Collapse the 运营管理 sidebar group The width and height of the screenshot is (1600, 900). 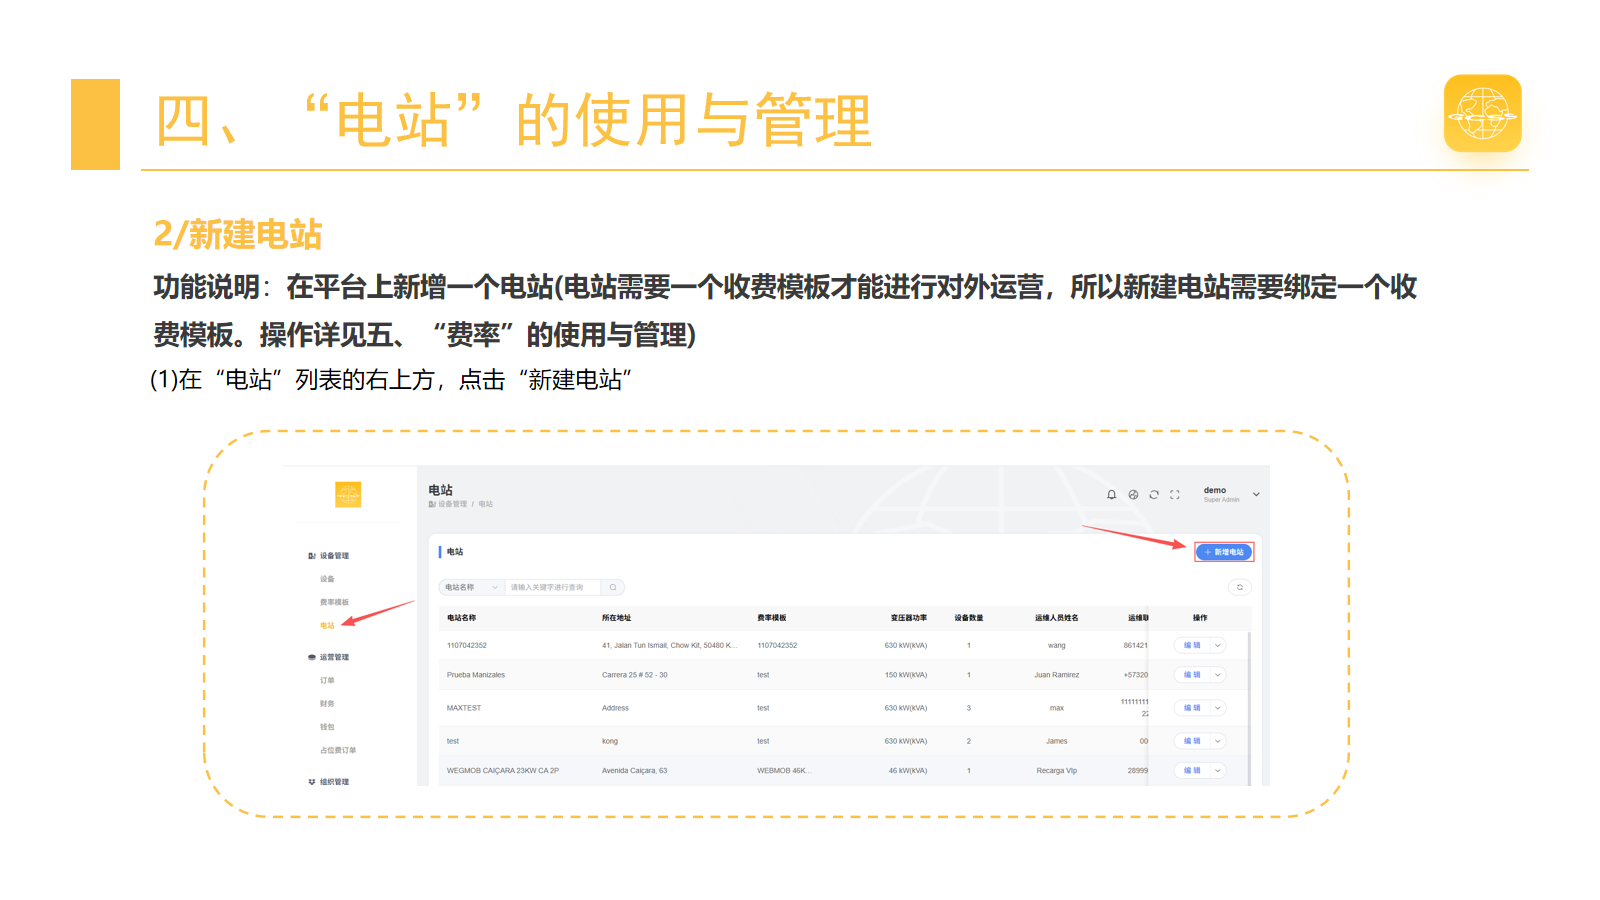(x=329, y=658)
